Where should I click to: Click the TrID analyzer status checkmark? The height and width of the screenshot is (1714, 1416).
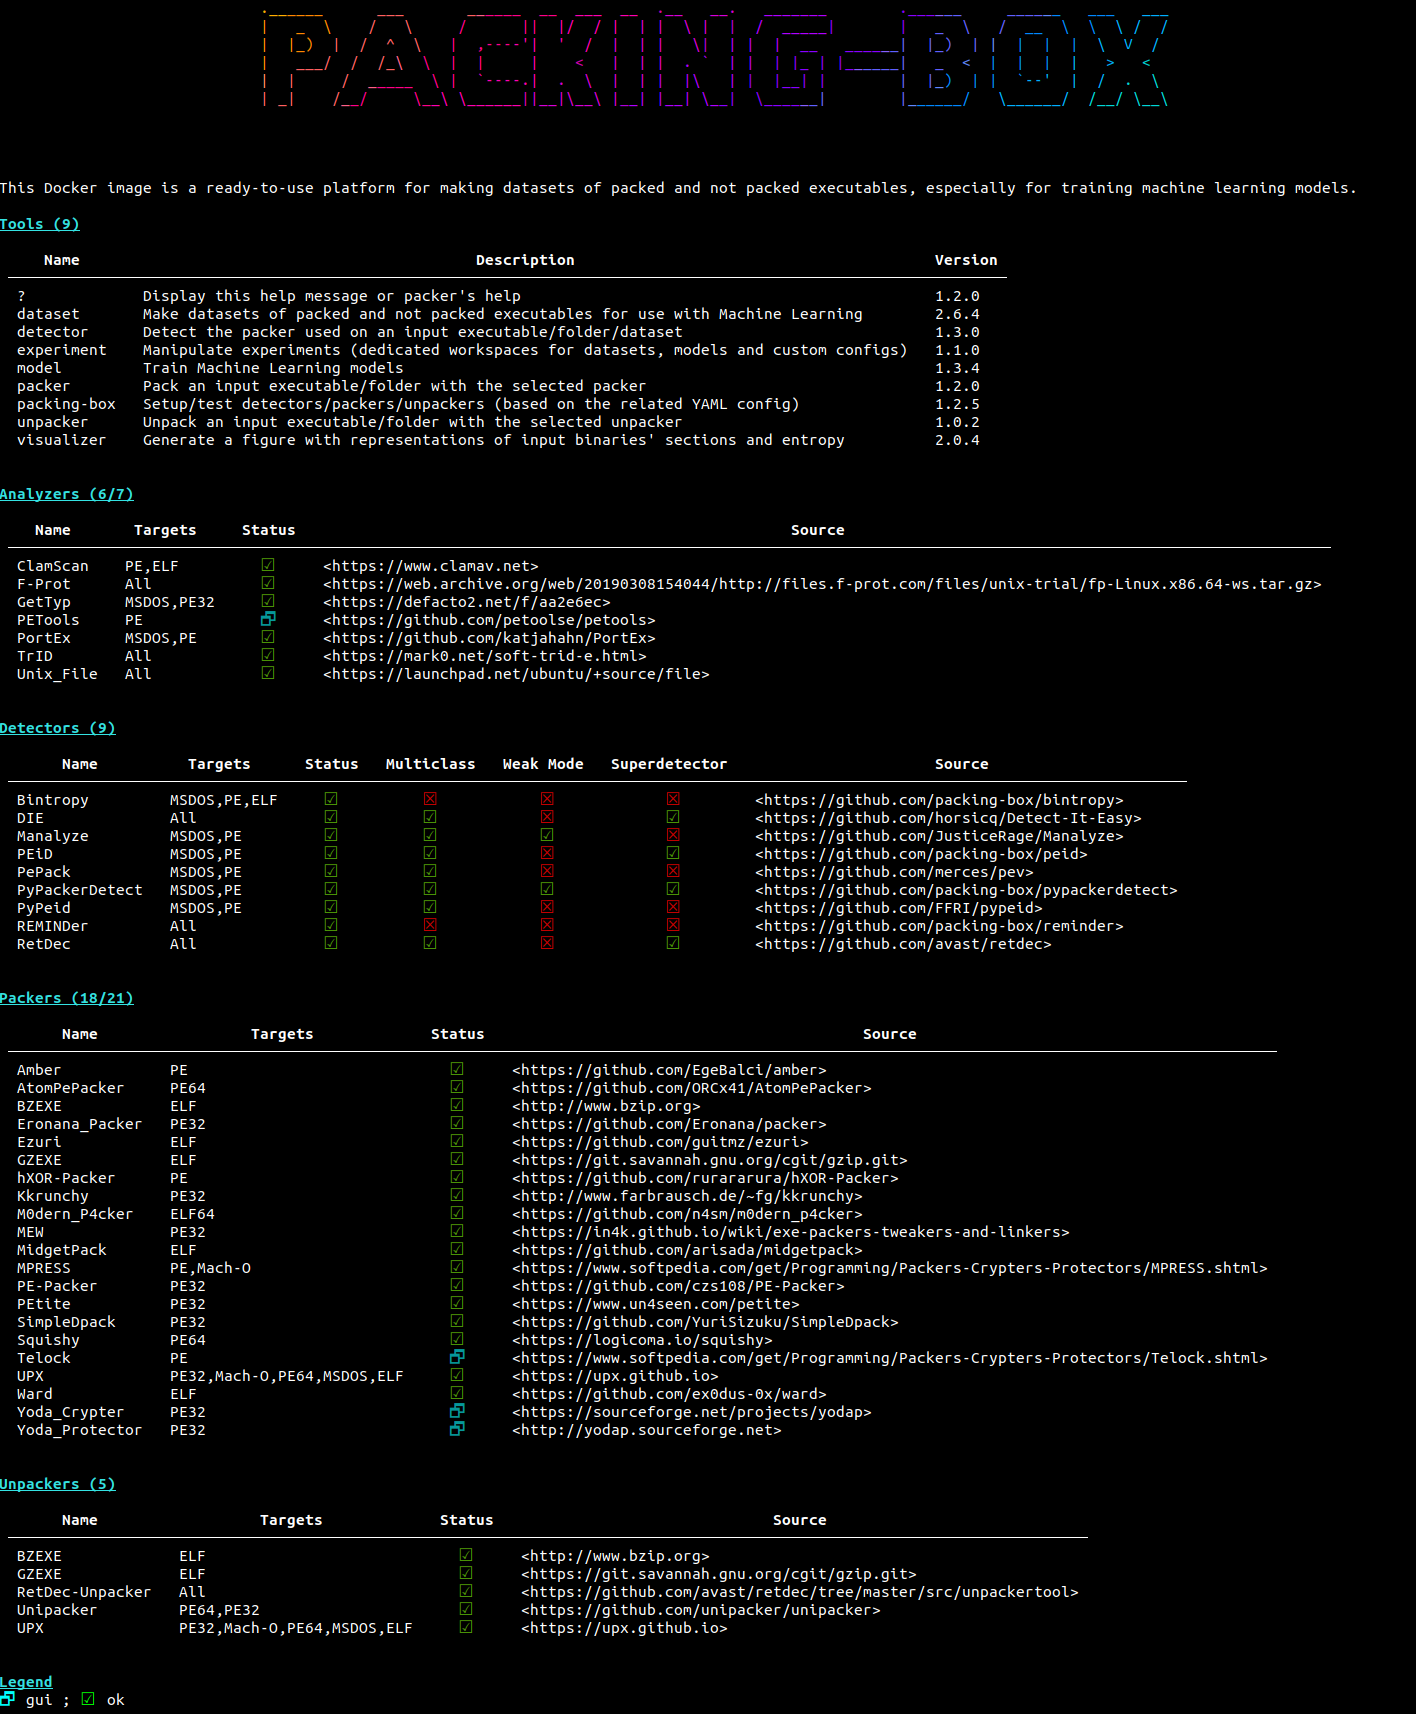click(268, 655)
